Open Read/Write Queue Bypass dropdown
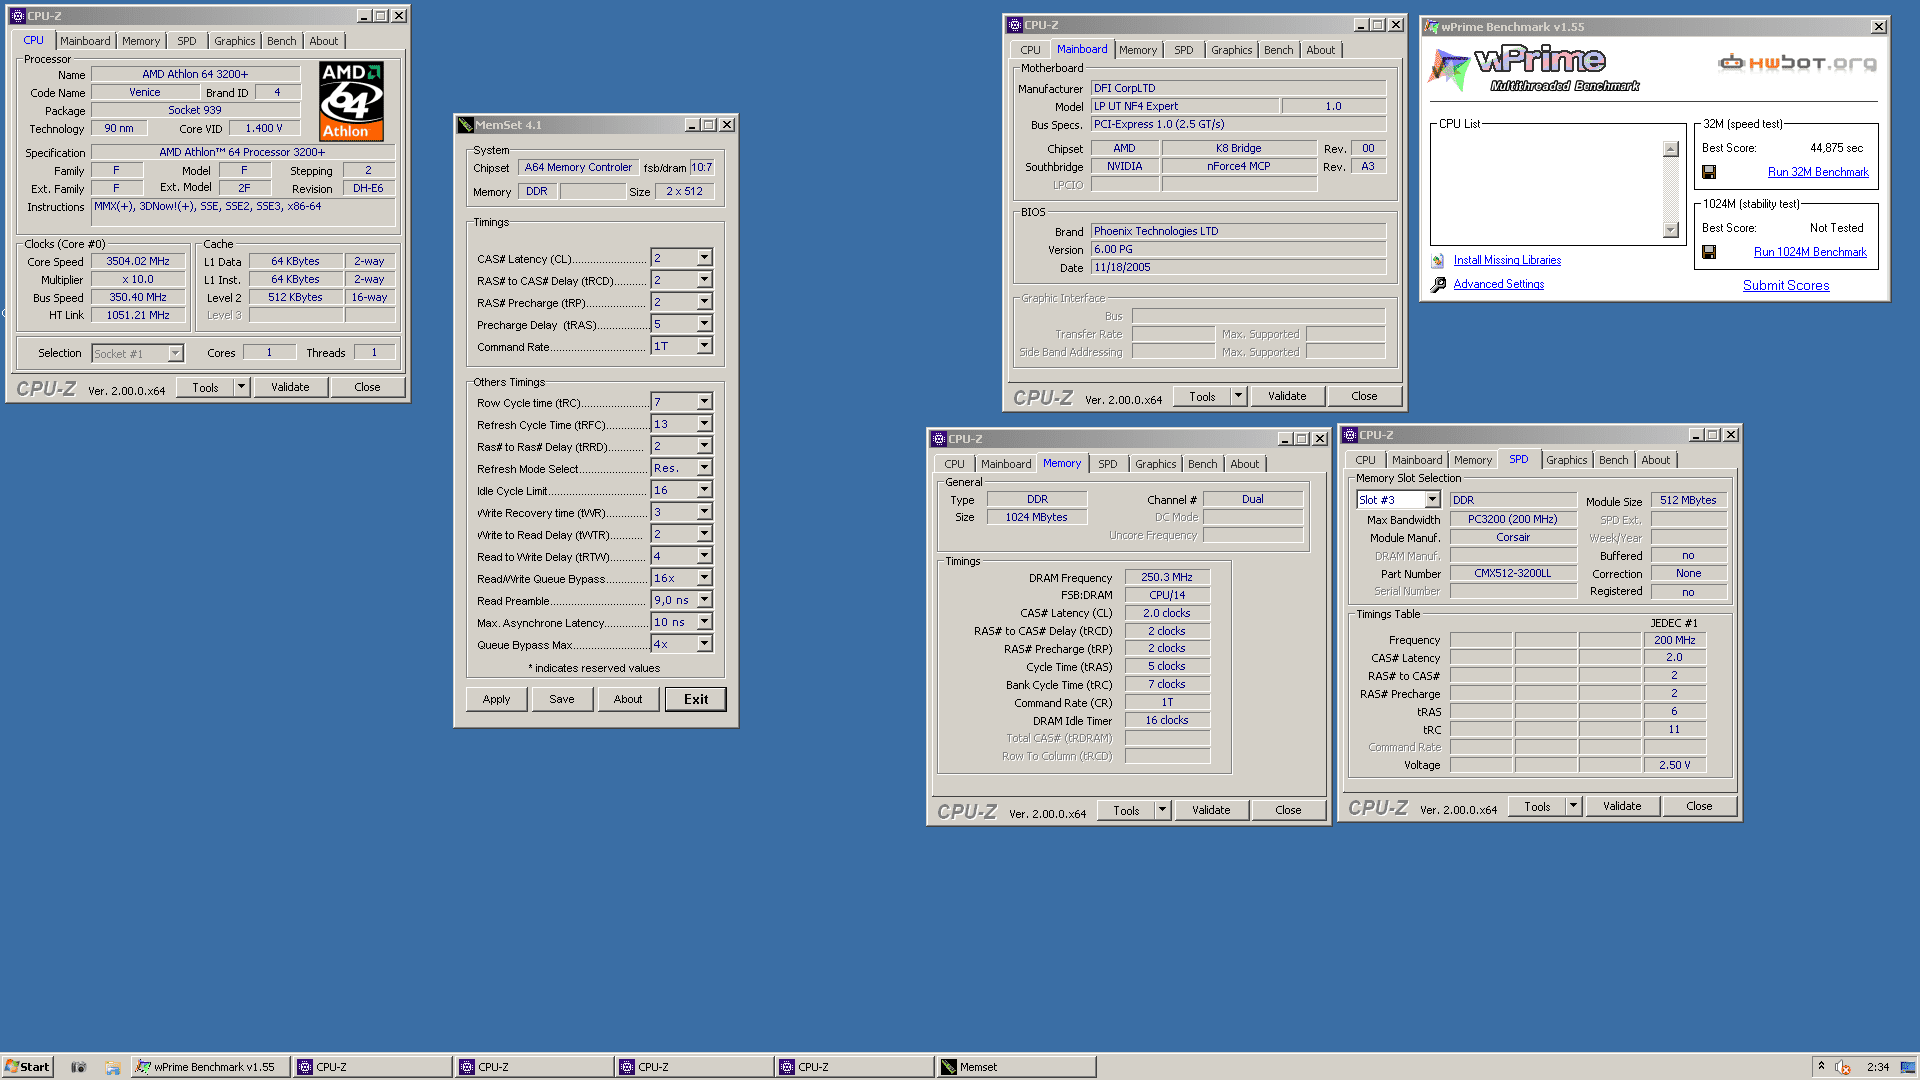 click(704, 578)
